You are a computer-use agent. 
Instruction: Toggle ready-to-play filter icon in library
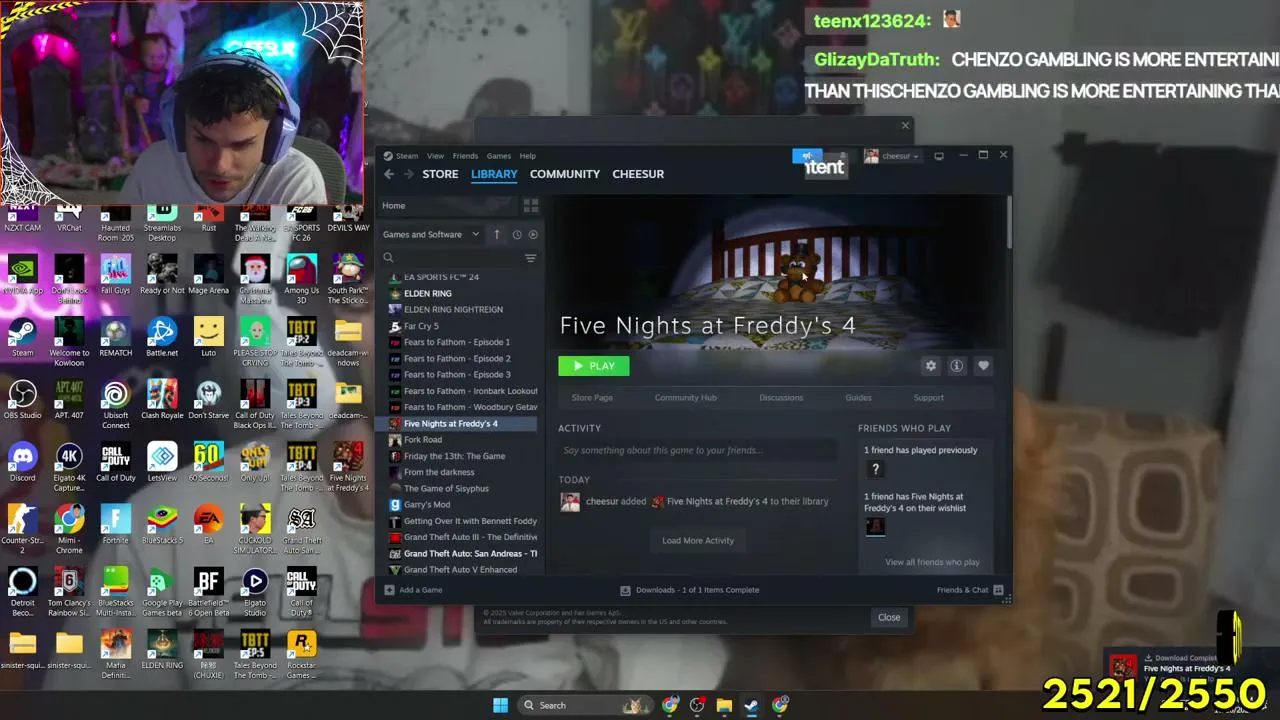click(x=533, y=234)
